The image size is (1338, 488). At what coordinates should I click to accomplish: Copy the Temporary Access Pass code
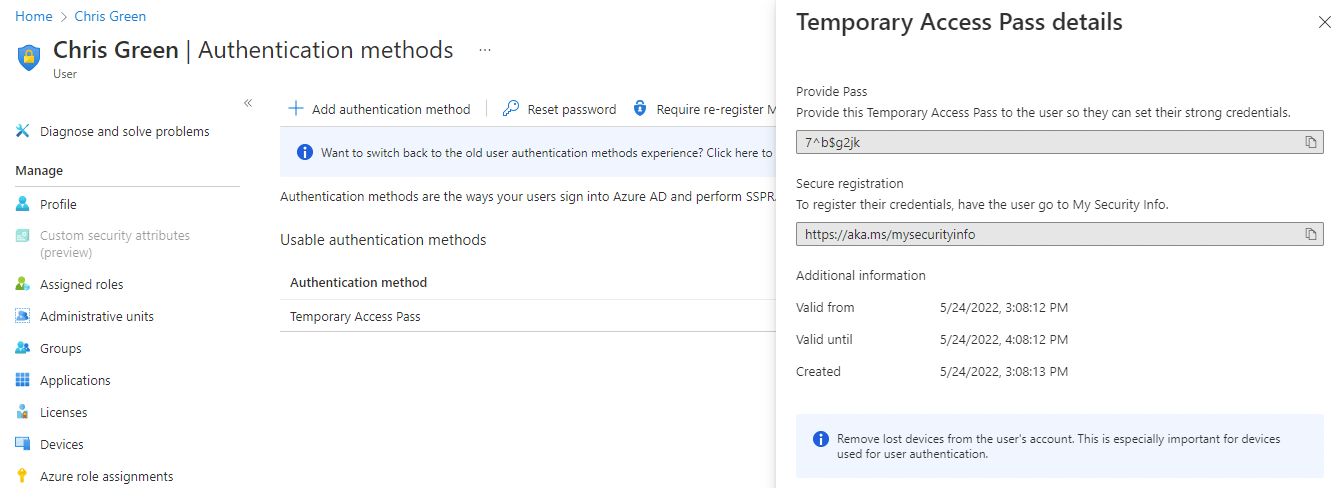pyautogui.click(x=1310, y=143)
